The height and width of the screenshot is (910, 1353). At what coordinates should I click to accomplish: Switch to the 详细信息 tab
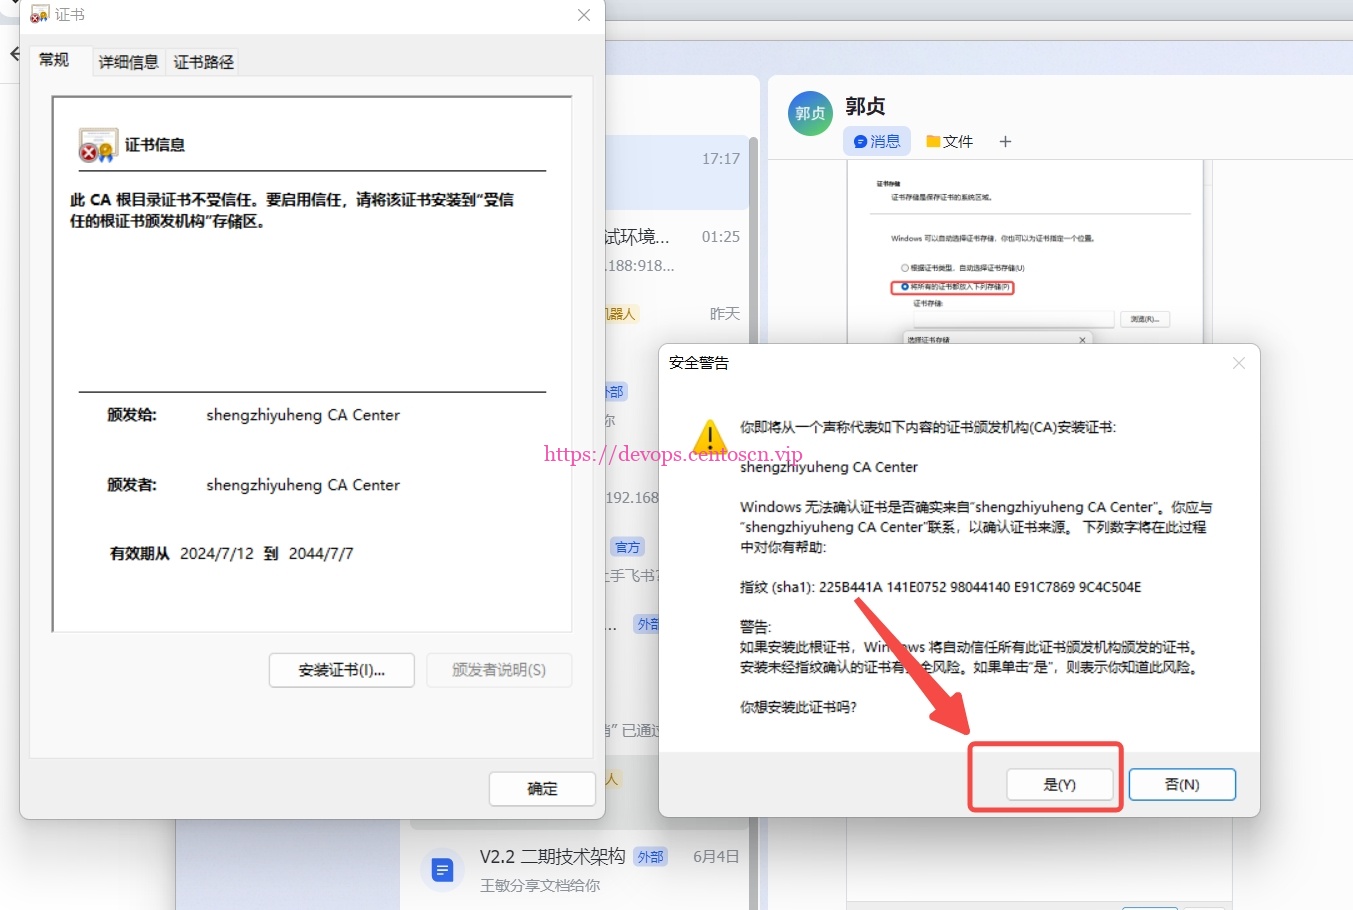128,62
